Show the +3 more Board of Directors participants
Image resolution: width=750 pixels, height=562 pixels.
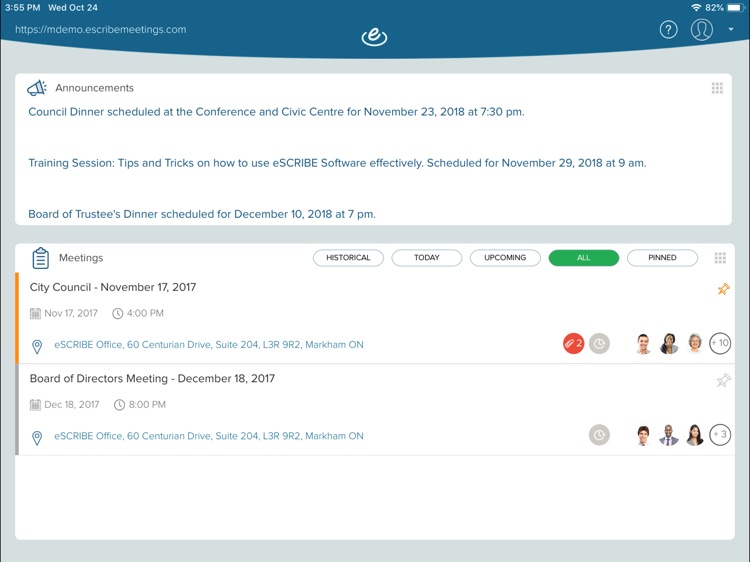tap(720, 434)
